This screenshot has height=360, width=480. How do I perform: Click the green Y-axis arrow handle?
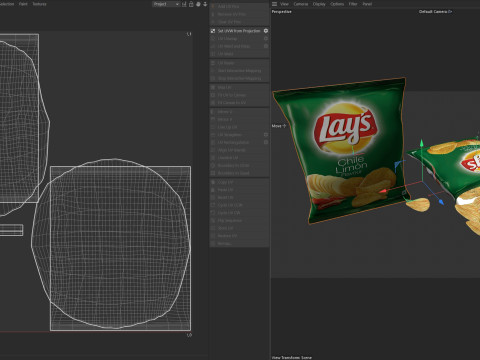click(421, 143)
